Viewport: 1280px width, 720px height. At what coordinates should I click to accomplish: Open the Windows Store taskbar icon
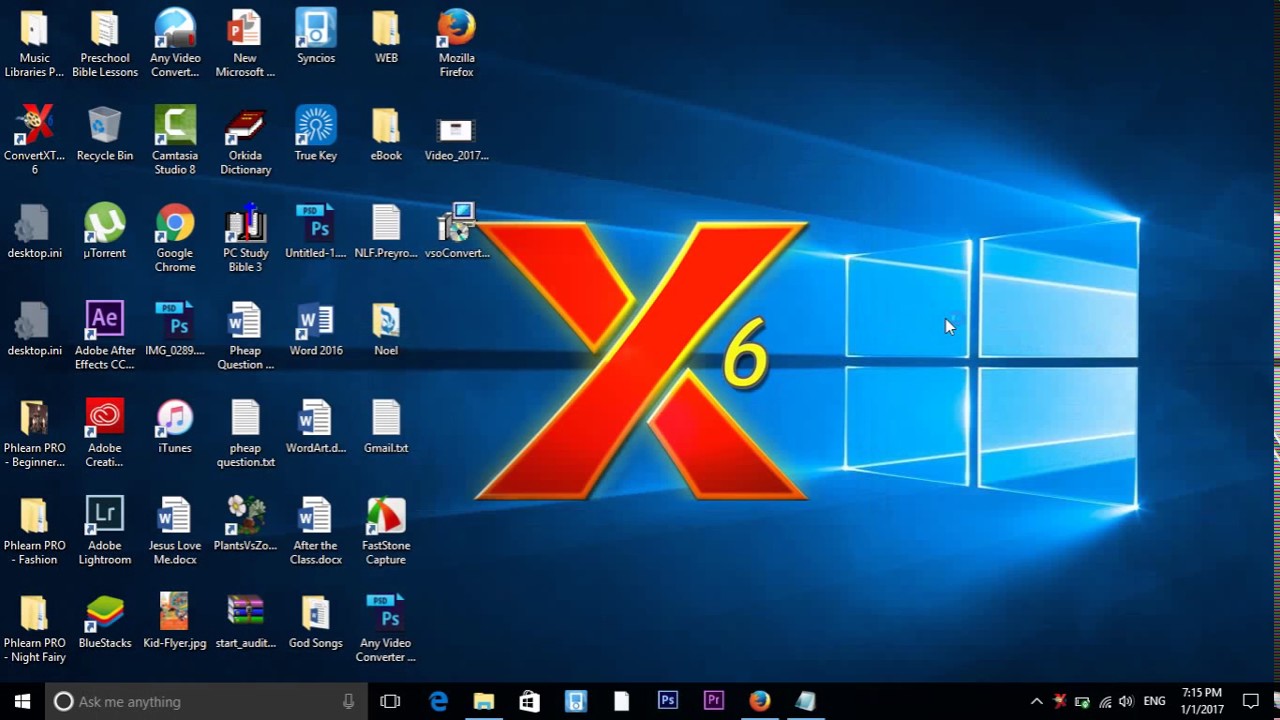pyautogui.click(x=530, y=701)
